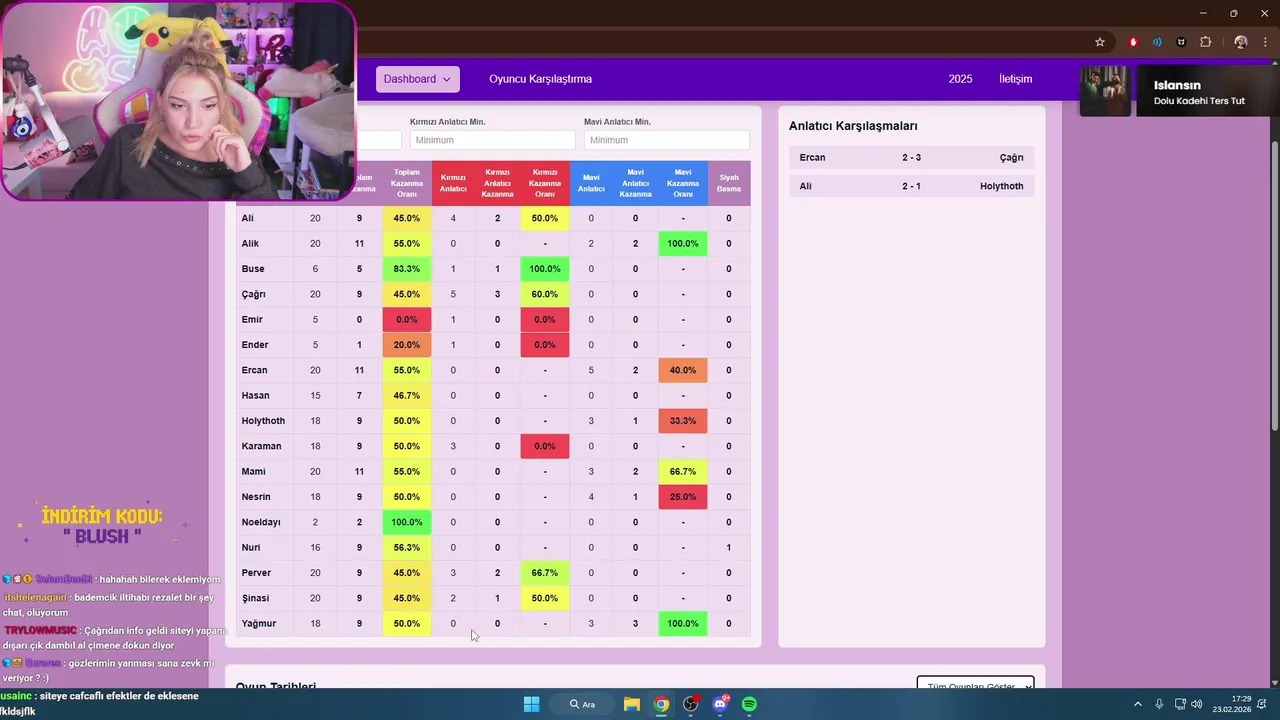Image resolution: width=1280 pixels, height=720 pixels.
Task: Open the Windows Start menu
Action: pyautogui.click(x=531, y=704)
